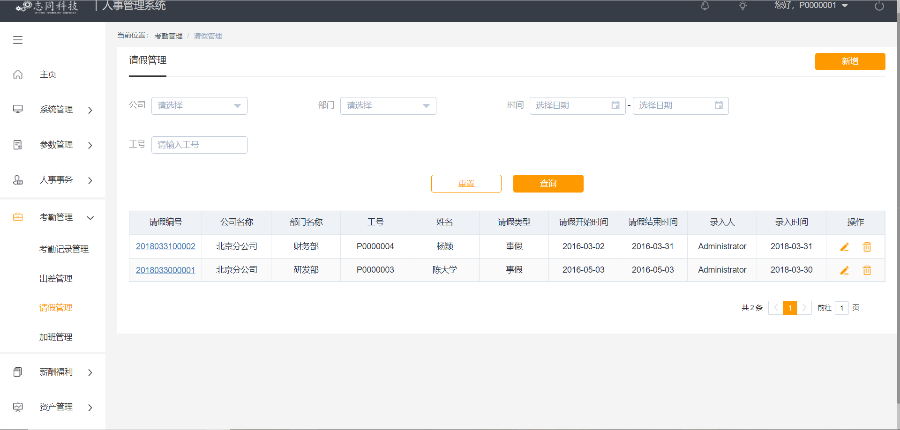Click the power logout icon
The image size is (900, 430).
click(x=879, y=6)
